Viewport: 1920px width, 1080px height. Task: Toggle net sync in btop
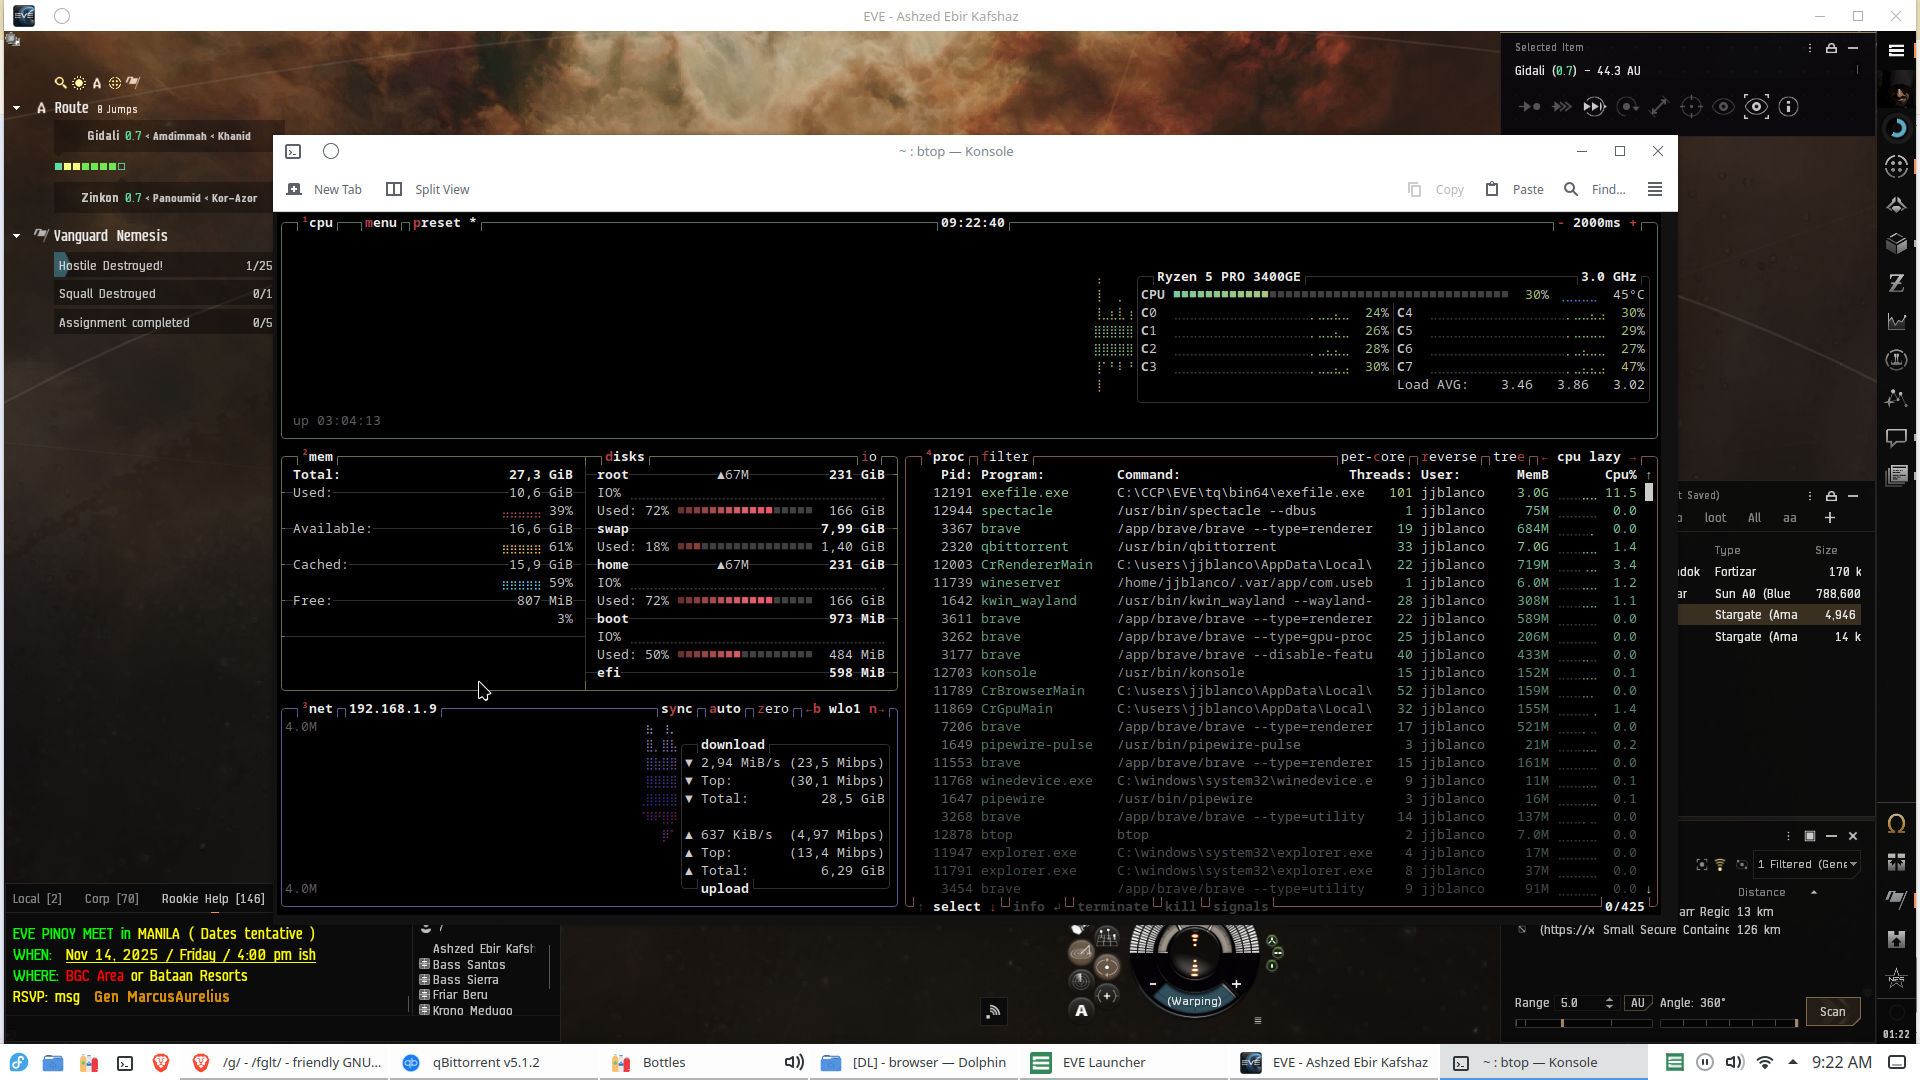677,709
